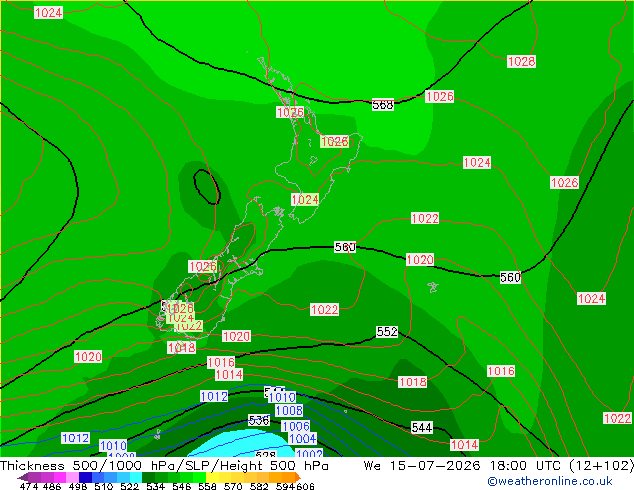Select the 1026 label far east of the map
634x490 pixels.
[564, 182]
